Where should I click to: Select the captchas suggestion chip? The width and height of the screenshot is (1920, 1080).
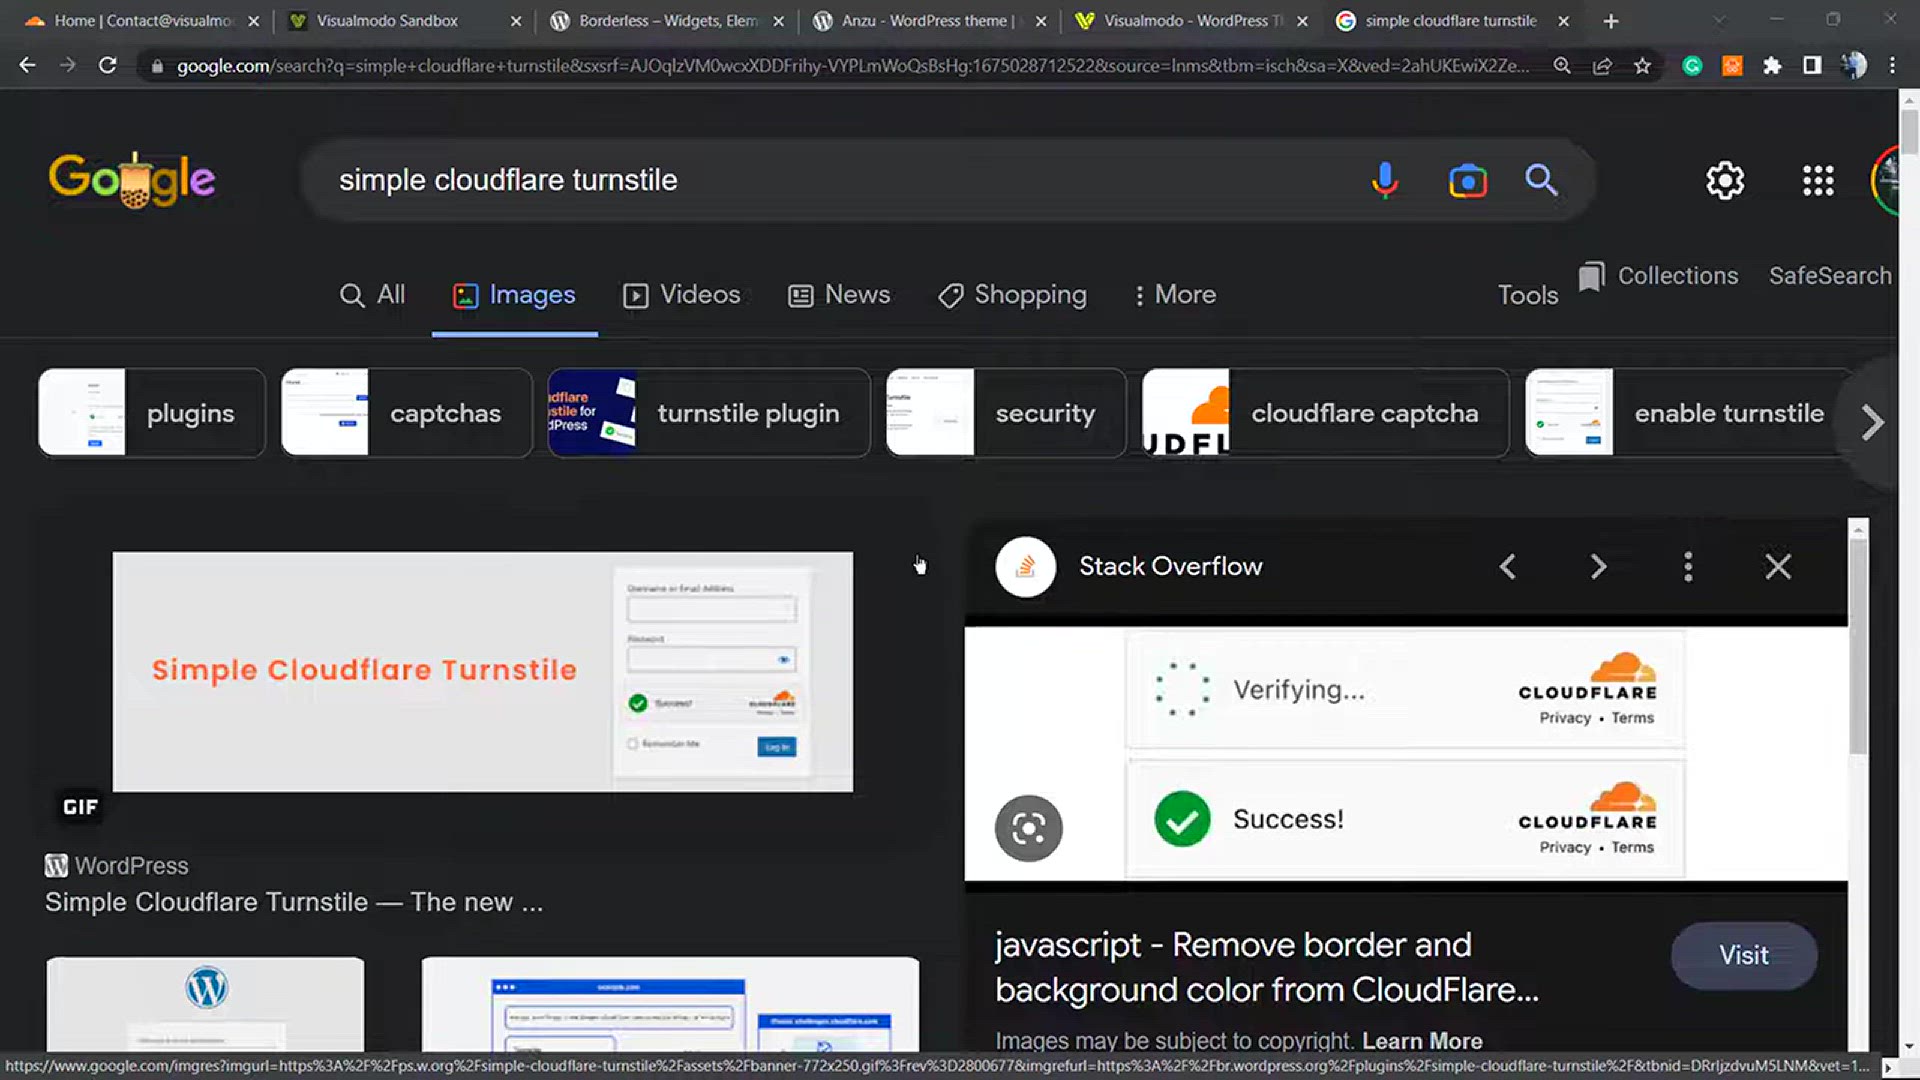click(x=407, y=413)
